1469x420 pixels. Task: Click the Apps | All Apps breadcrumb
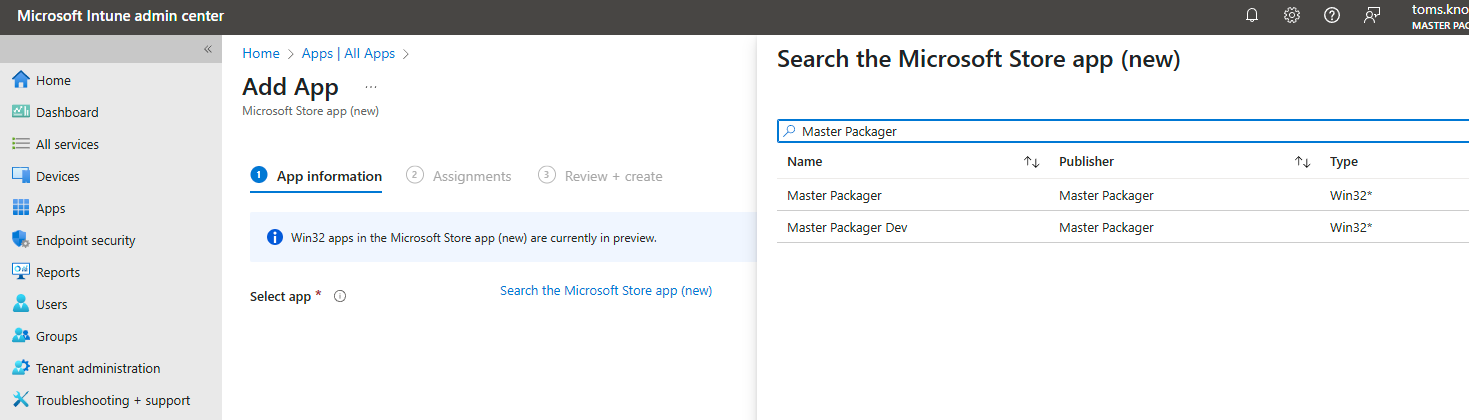[x=348, y=53]
